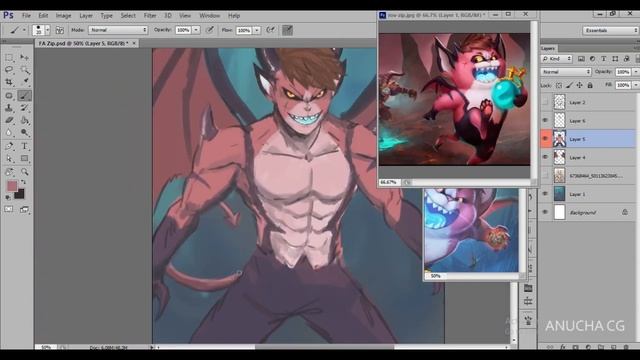Toggle pressure for size button
The height and width of the screenshot is (360, 640).
pyautogui.click(x=287, y=30)
